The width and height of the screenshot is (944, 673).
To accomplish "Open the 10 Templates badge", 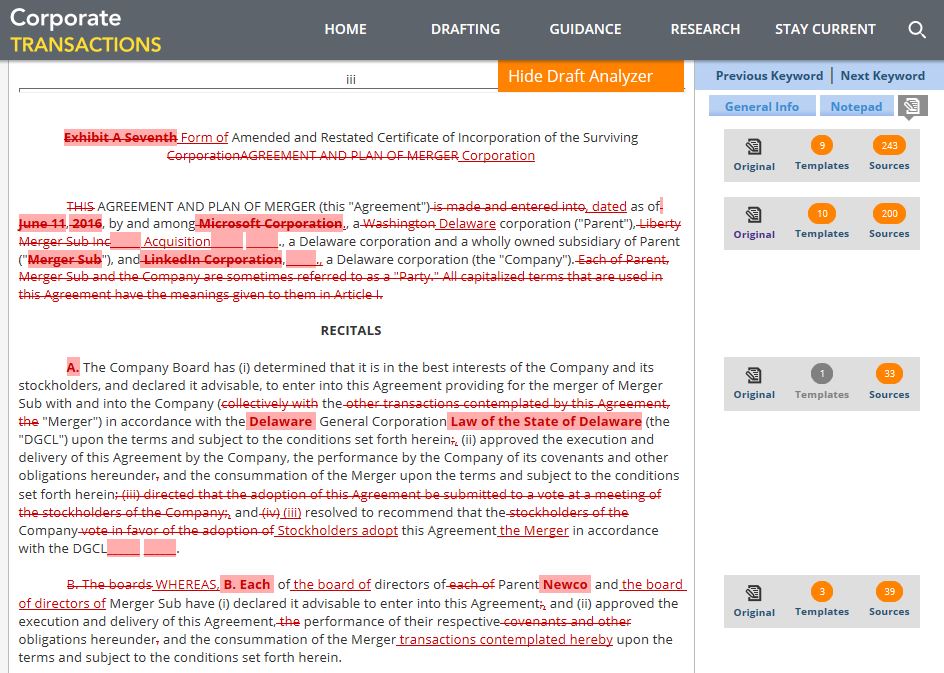I will 822,214.
